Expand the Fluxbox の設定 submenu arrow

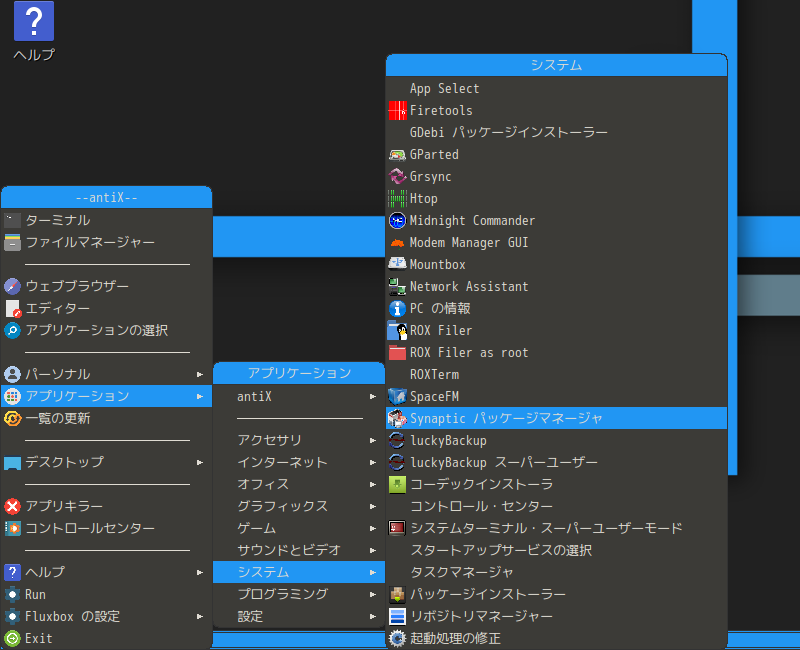200,616
